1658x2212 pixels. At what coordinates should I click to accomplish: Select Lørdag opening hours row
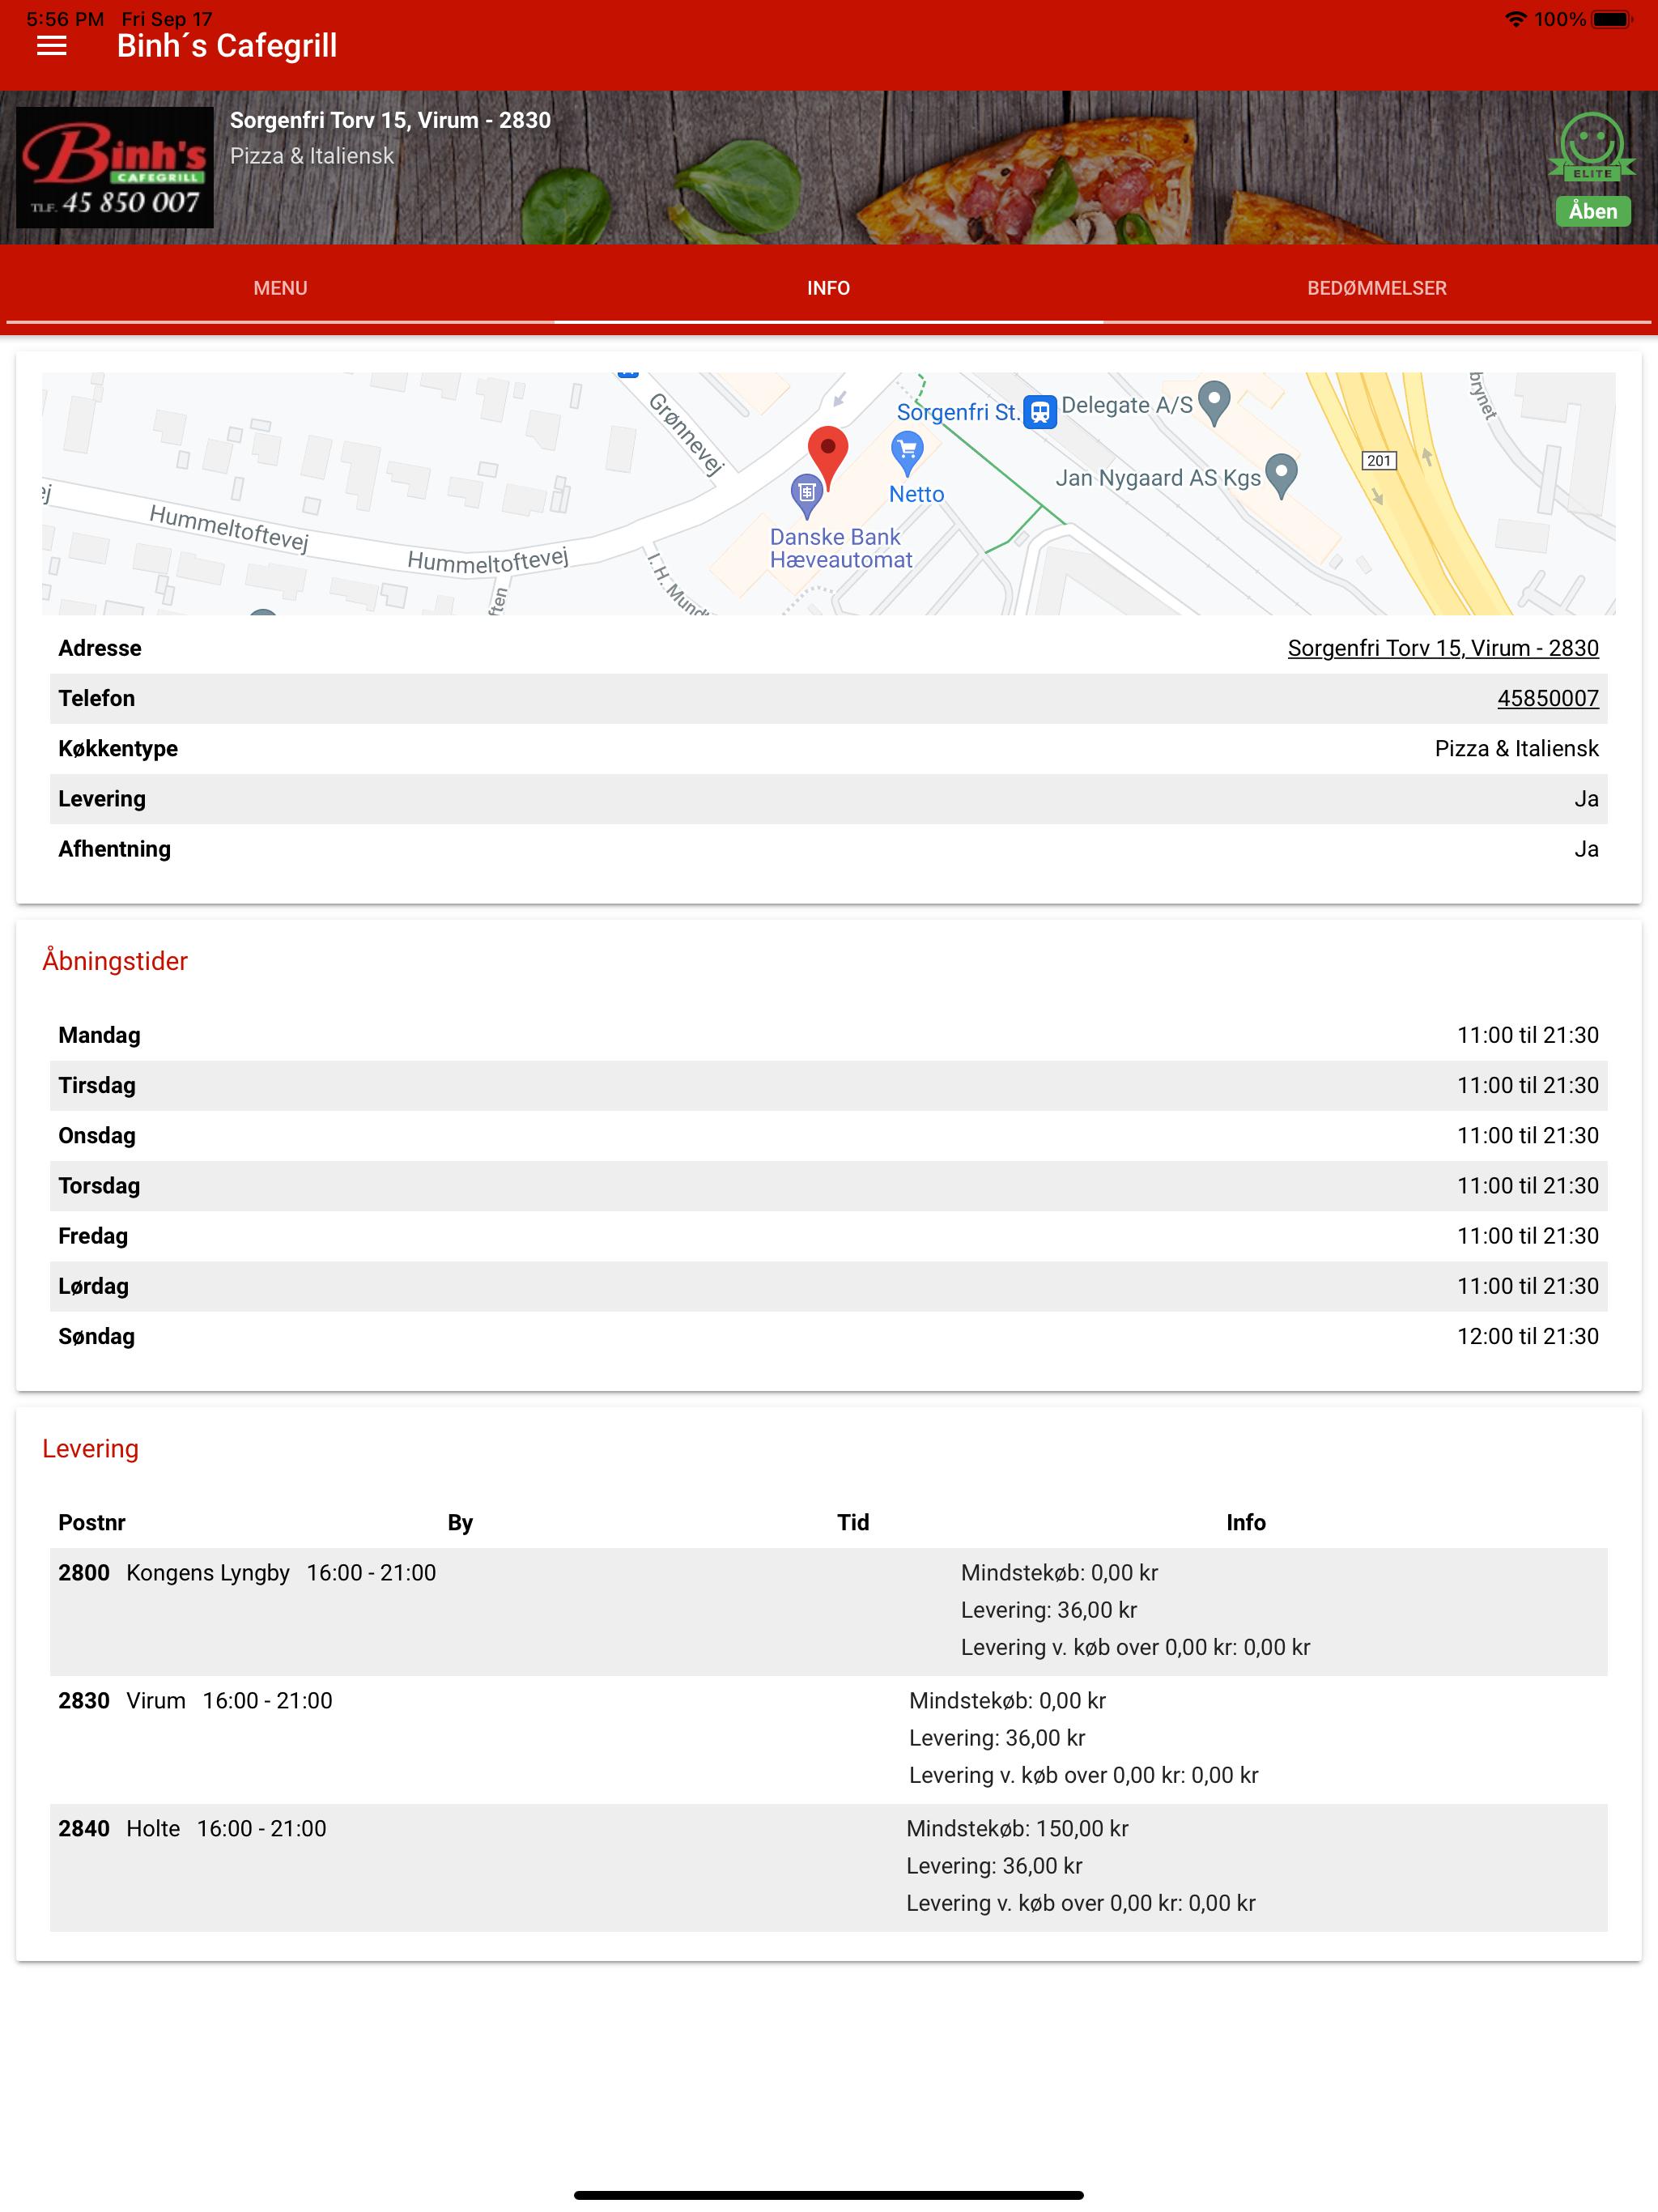pos(828,1286)
